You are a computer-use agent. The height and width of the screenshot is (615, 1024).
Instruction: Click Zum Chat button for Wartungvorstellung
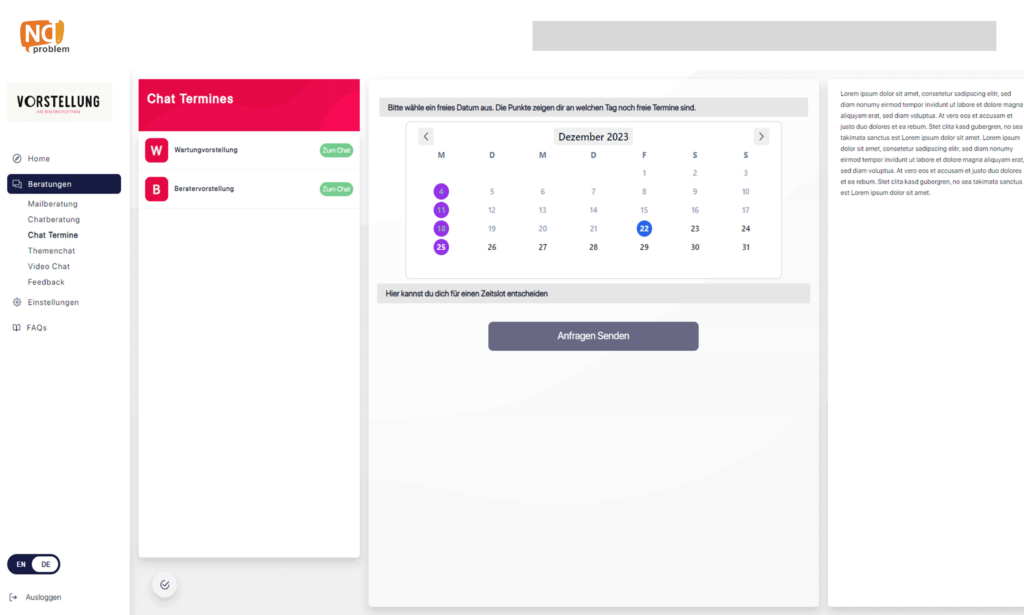(x=336, y=150)
